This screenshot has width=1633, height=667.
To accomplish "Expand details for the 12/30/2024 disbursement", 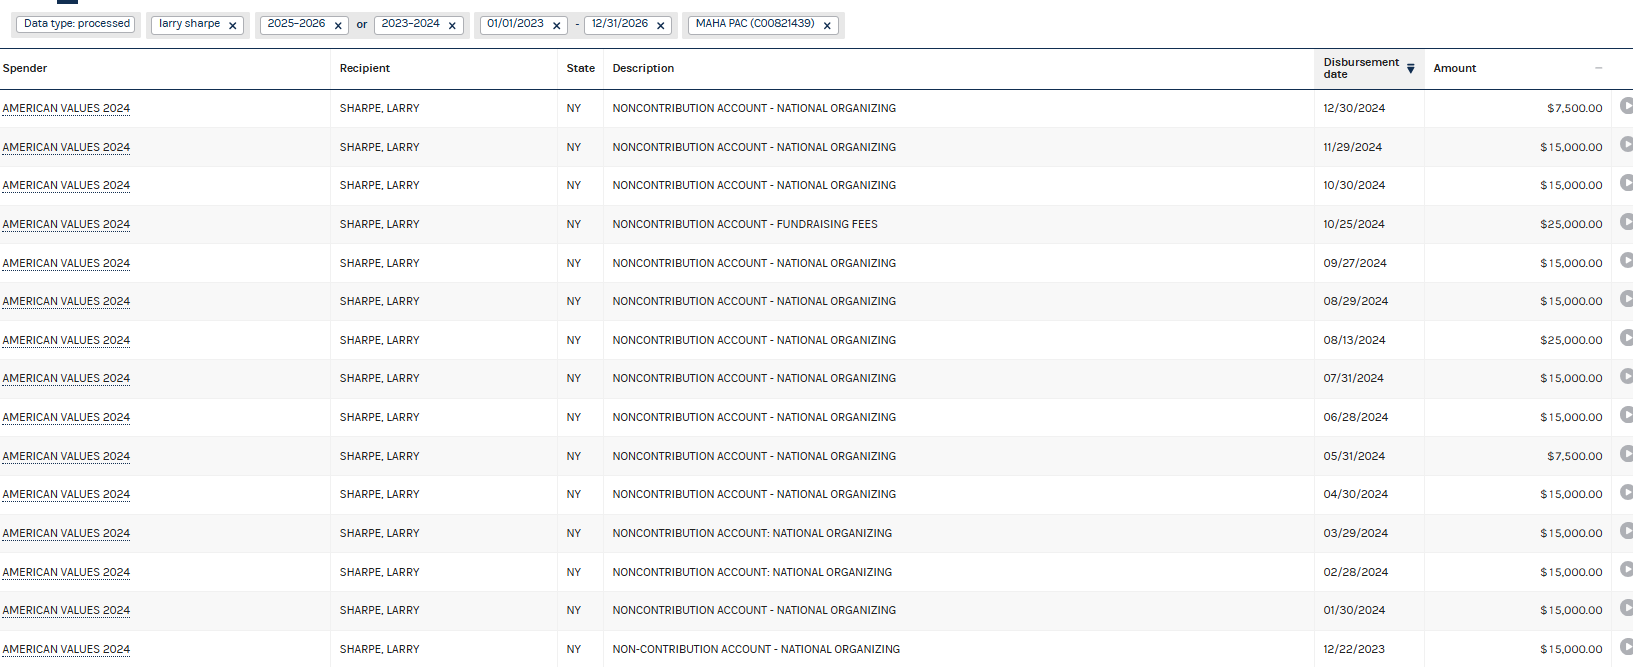I will [x=1626, y=106].
